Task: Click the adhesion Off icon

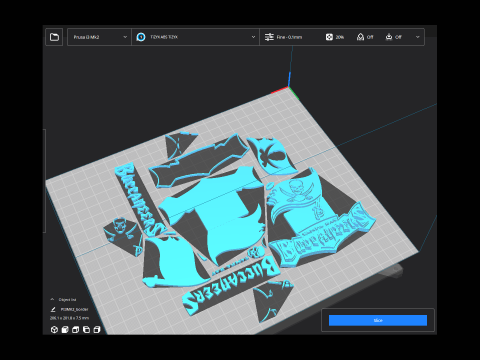Action: point(389,37)
